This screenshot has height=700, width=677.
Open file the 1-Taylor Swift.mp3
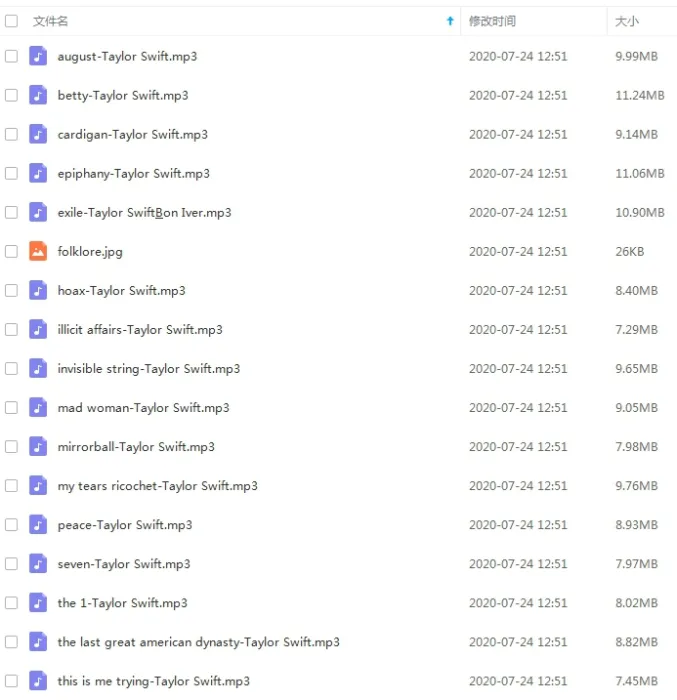coord(123,604)
